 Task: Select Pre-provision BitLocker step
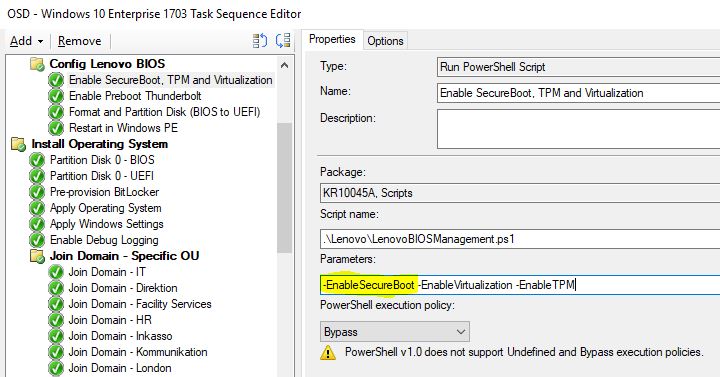tap(104, 192)
